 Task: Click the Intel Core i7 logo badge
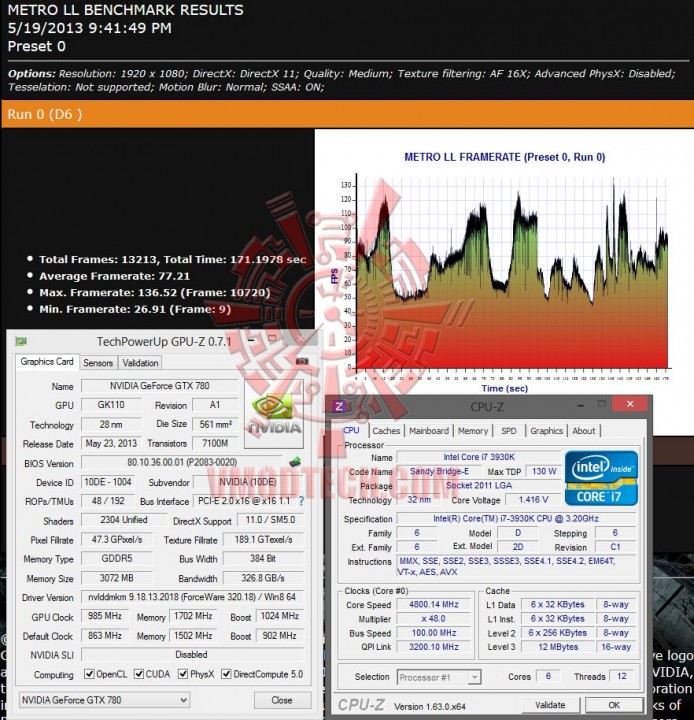point(601,478)
